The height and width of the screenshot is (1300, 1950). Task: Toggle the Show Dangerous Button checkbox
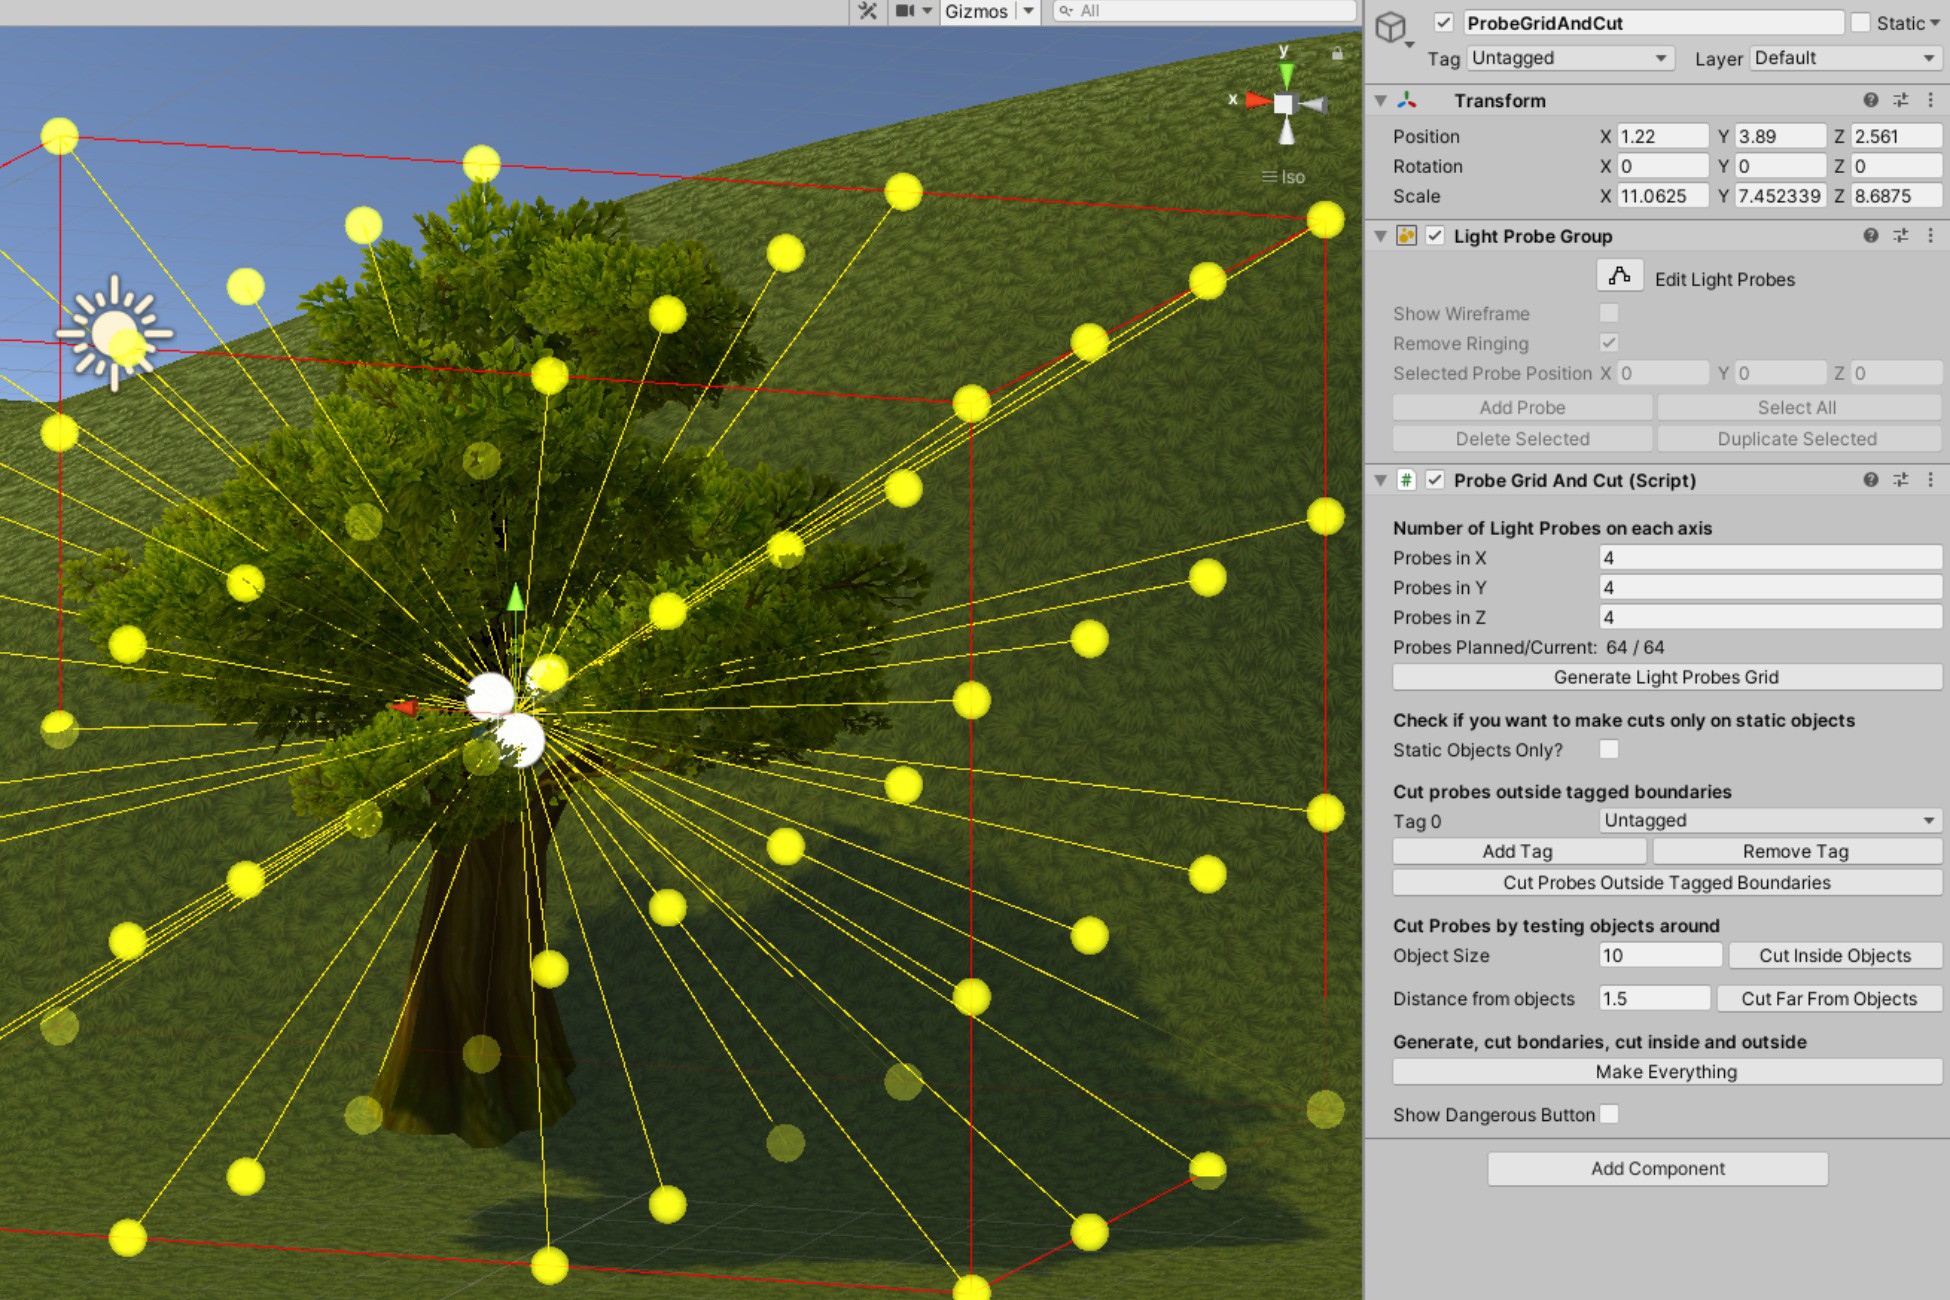(x=1610, y=1114)
